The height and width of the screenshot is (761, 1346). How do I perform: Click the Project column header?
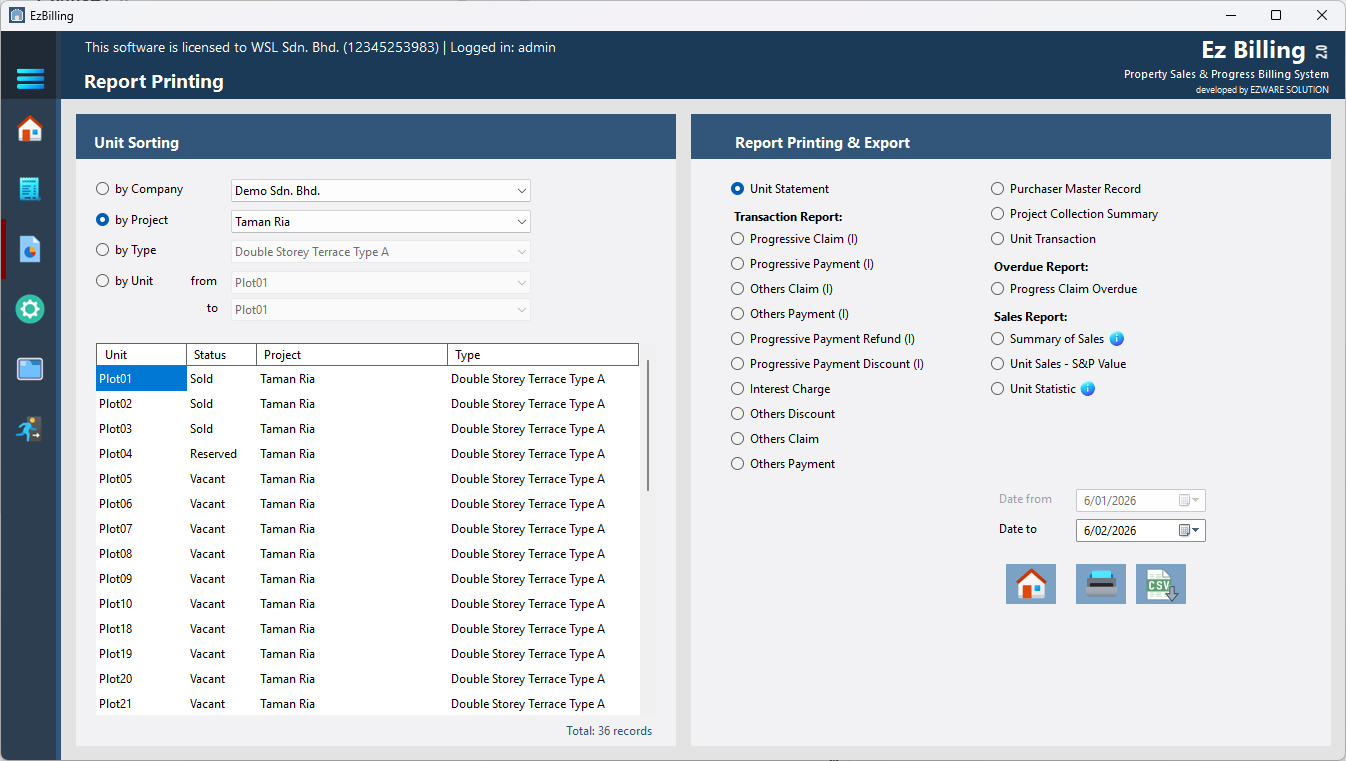click(x=352, y=355)
